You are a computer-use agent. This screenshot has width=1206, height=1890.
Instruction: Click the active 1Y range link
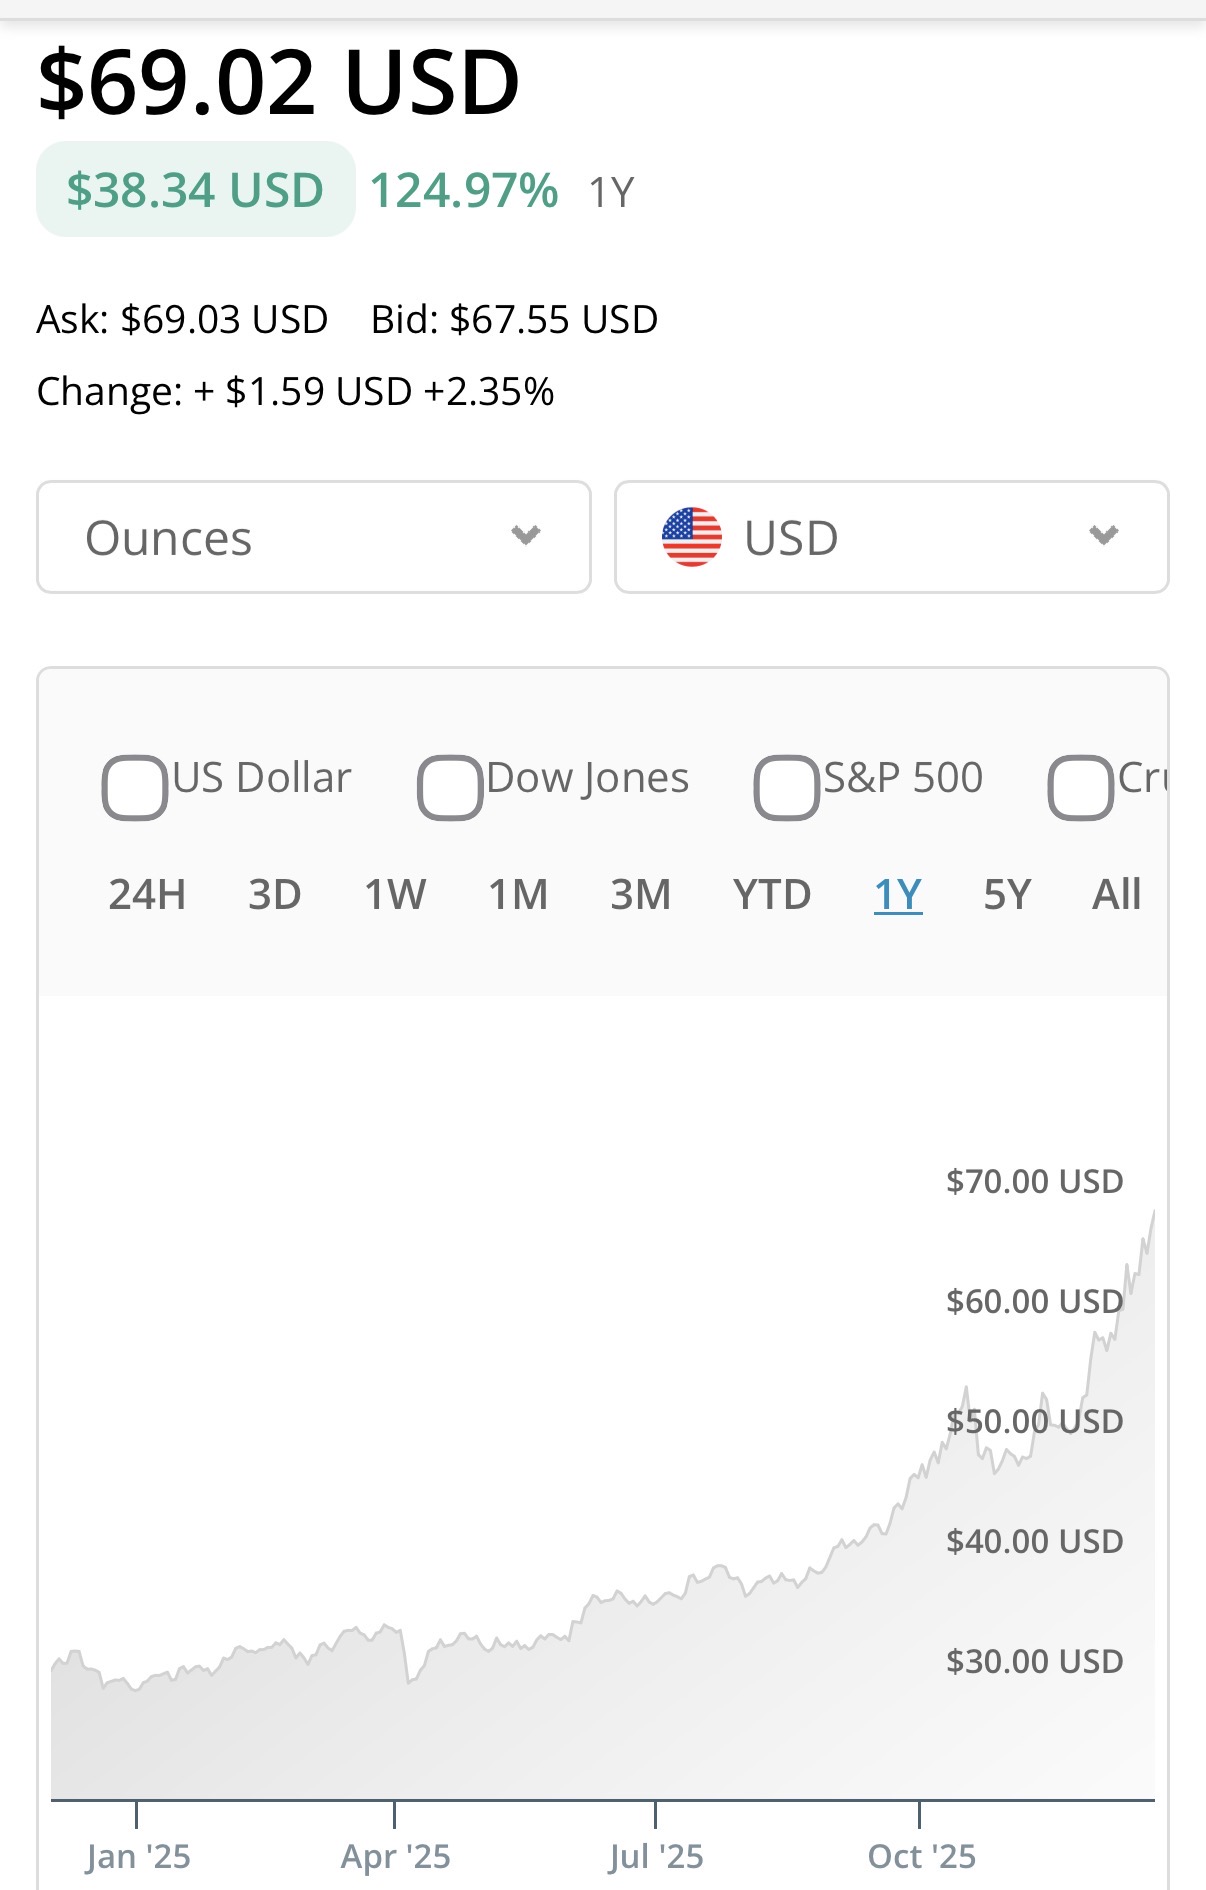[x=898, y=894]
